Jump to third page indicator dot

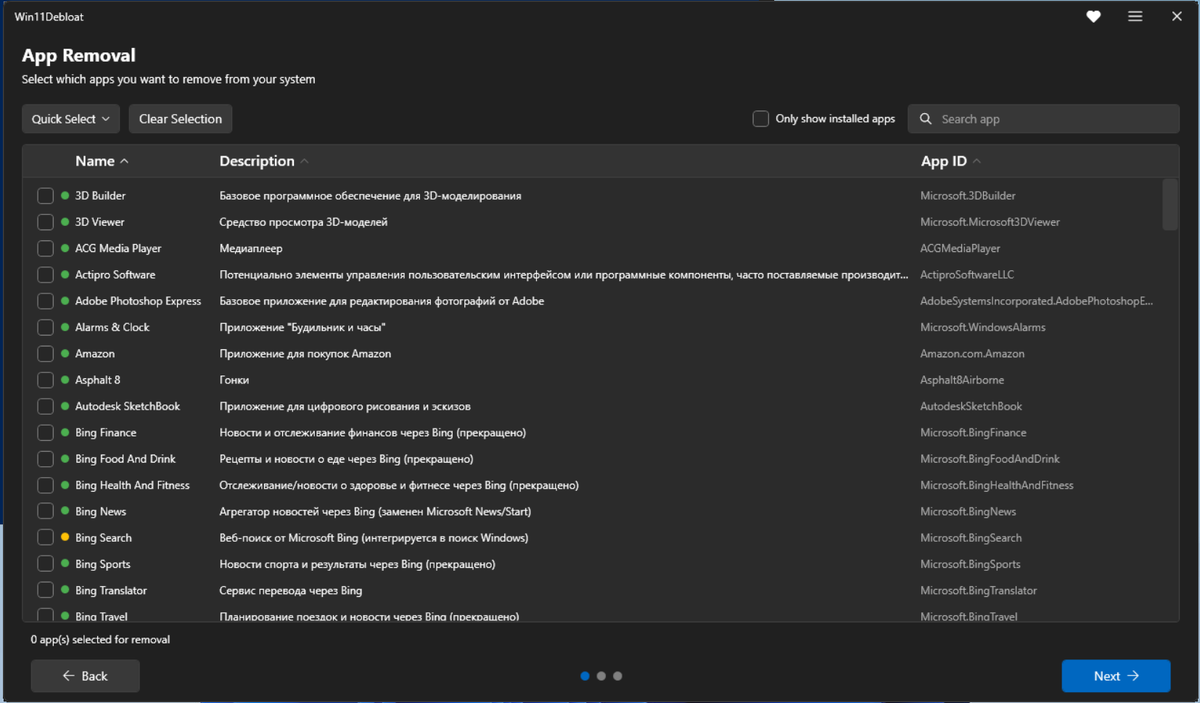pyautogui.click(x=618, y=676)
